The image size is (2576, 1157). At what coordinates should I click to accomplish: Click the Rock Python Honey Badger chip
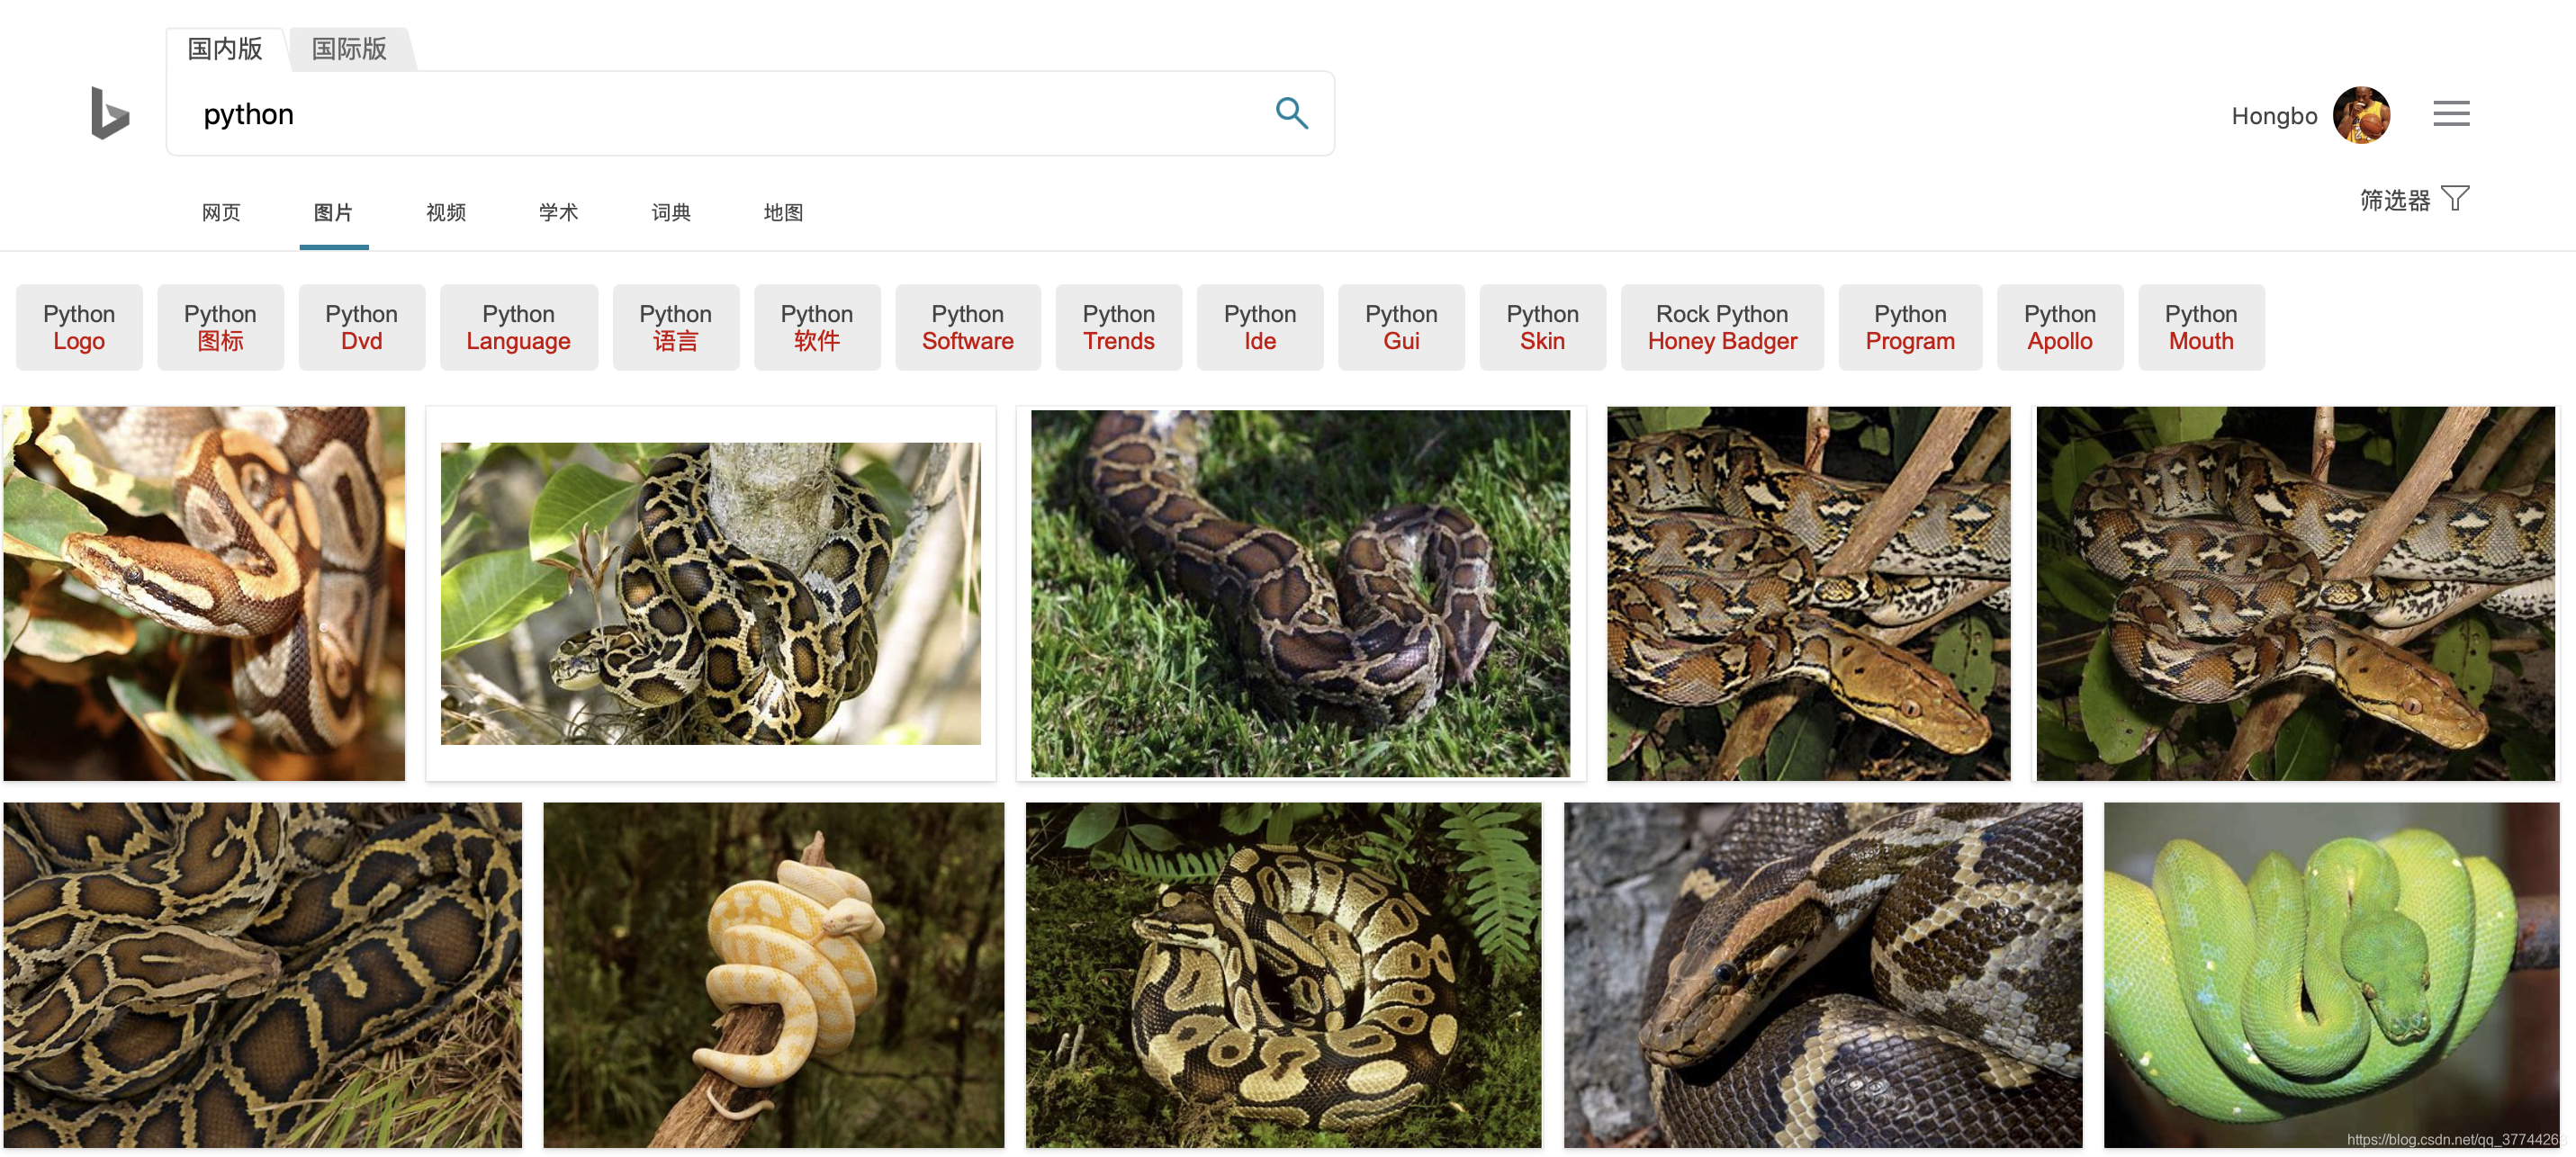point(1721,327)
